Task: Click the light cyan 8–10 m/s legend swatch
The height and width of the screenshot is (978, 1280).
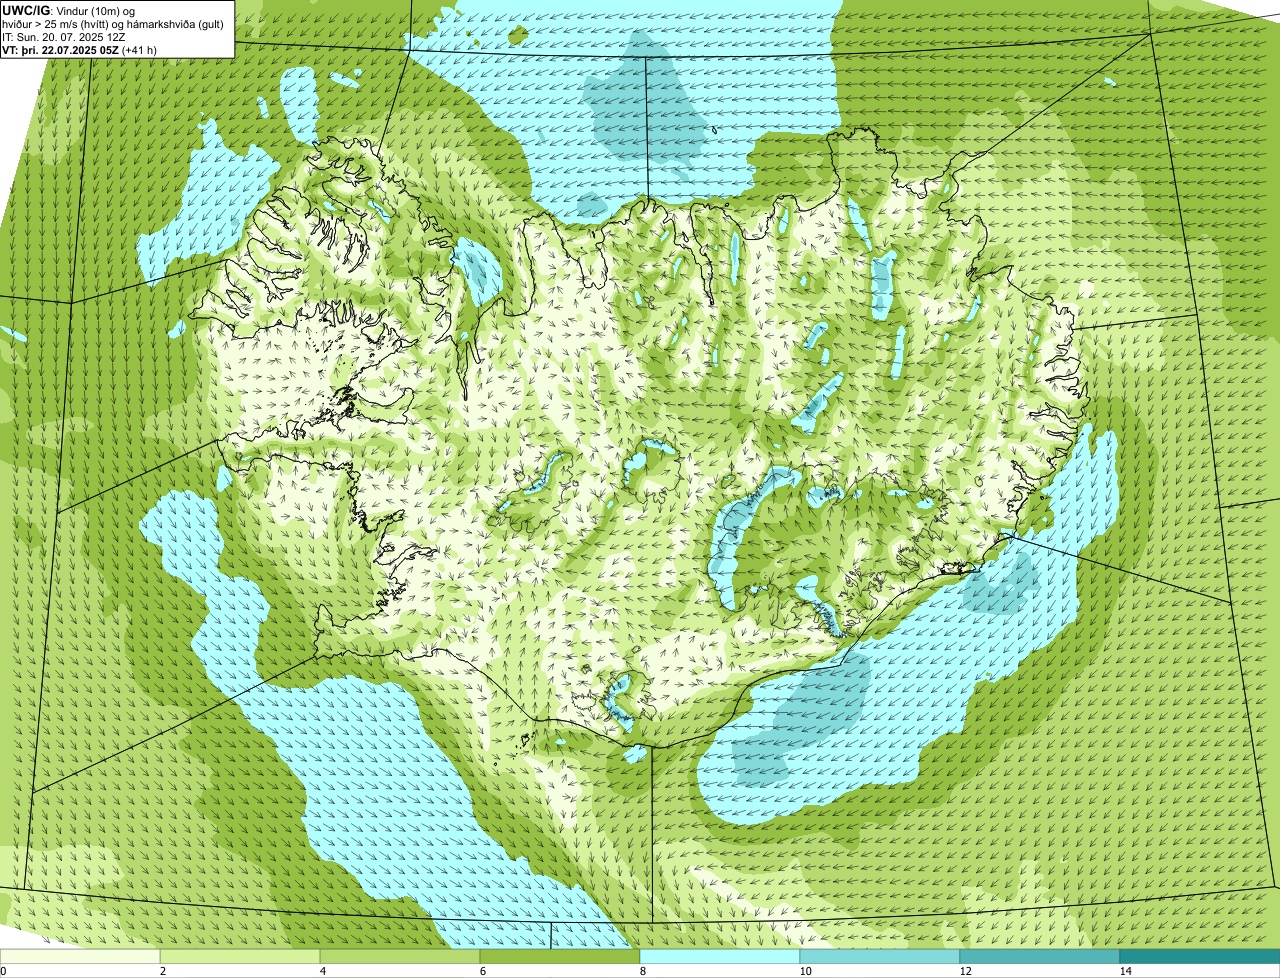Action: coord(720,956)
